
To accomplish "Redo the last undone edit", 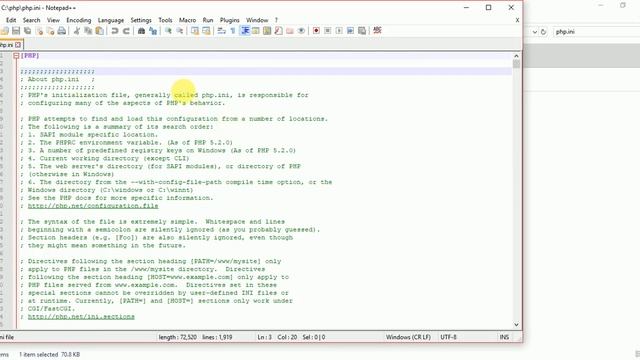I will 126,31.
